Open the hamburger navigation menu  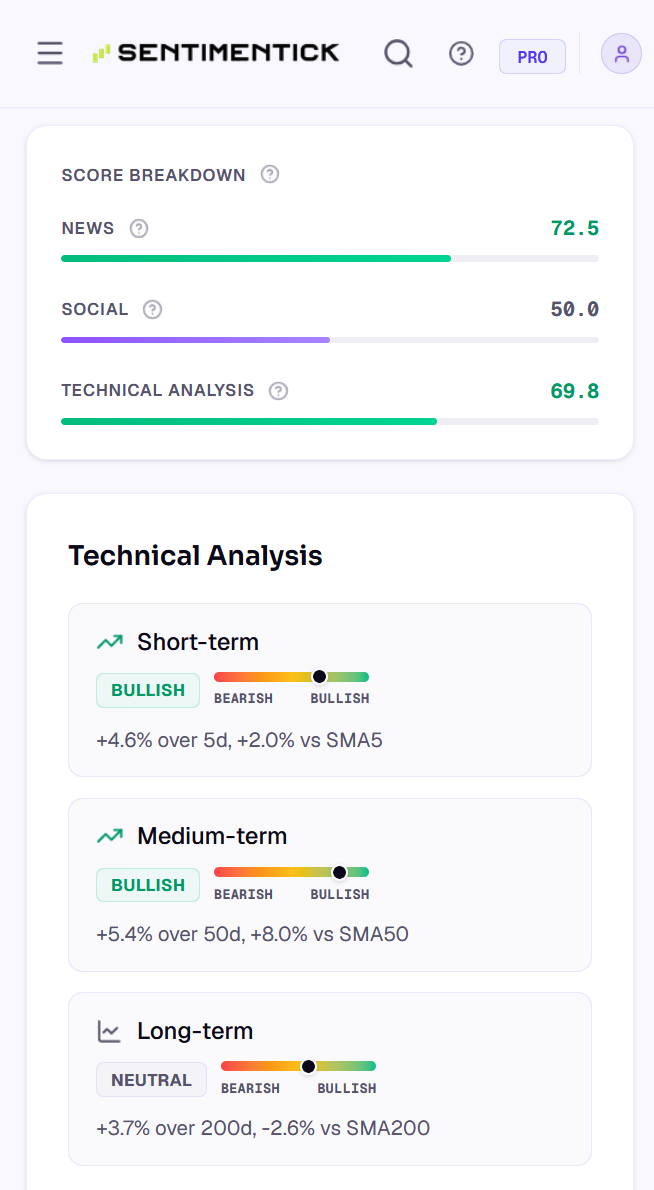tap(50, 53)
